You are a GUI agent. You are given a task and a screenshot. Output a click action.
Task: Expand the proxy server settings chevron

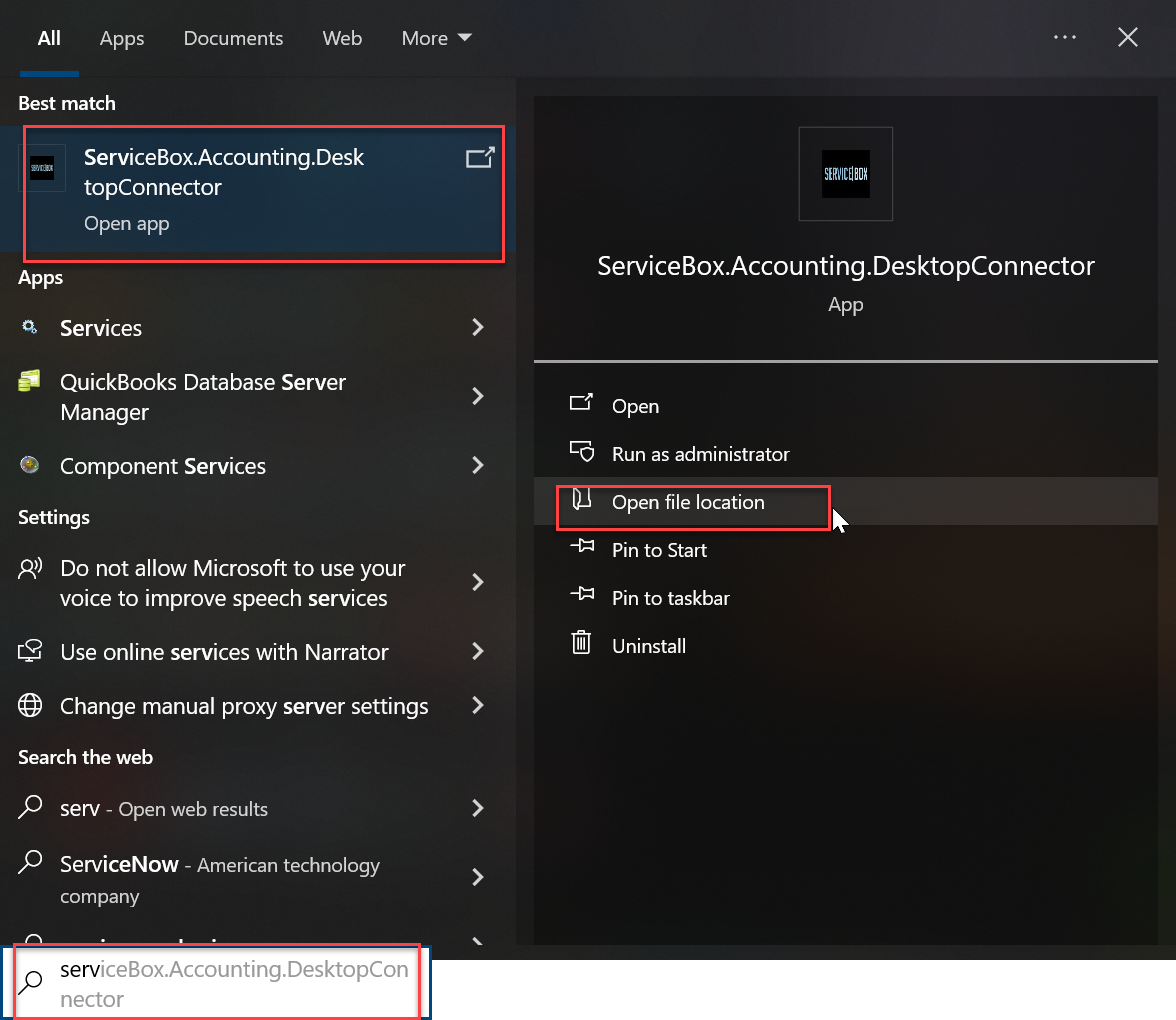[x=478, y=705]
